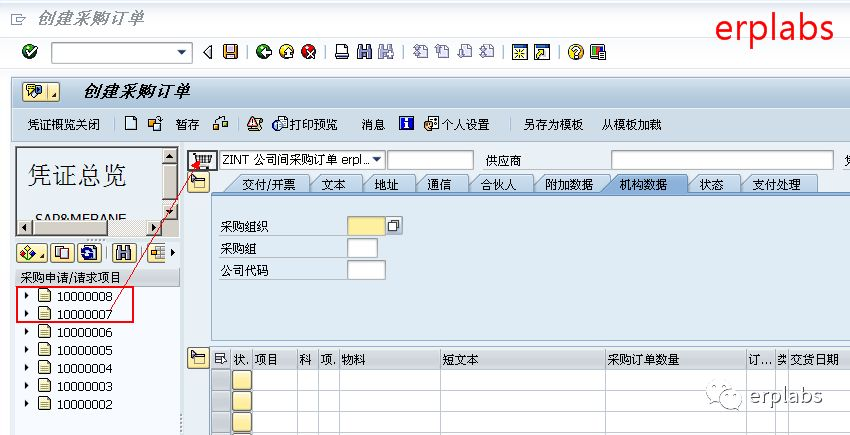Click 消息 messages button
This screenshot has height=435, width=850.
pos(373,125)
